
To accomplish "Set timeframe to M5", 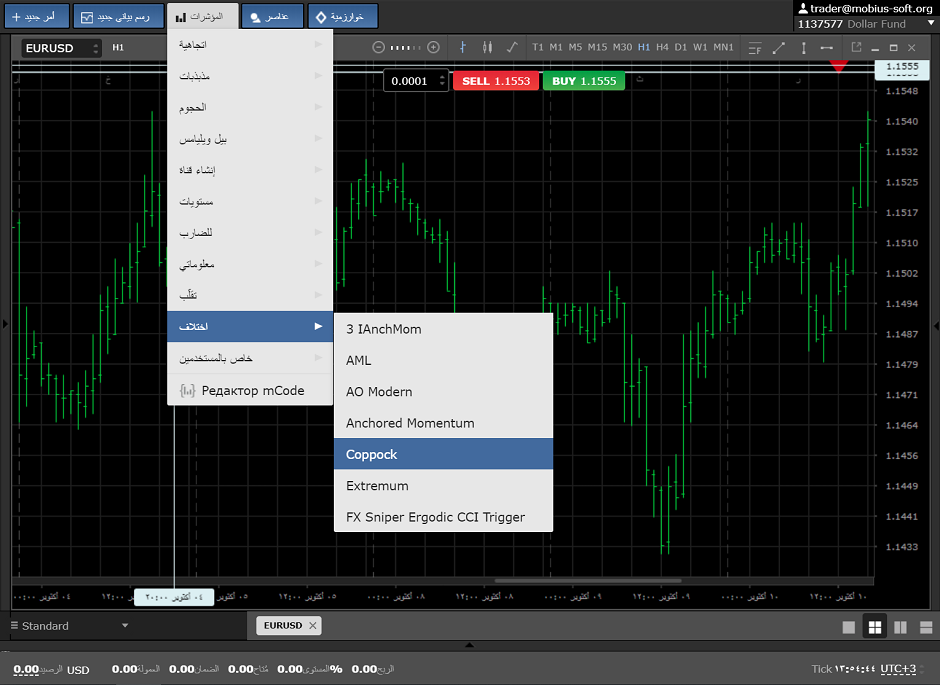I will pos(575,47).
